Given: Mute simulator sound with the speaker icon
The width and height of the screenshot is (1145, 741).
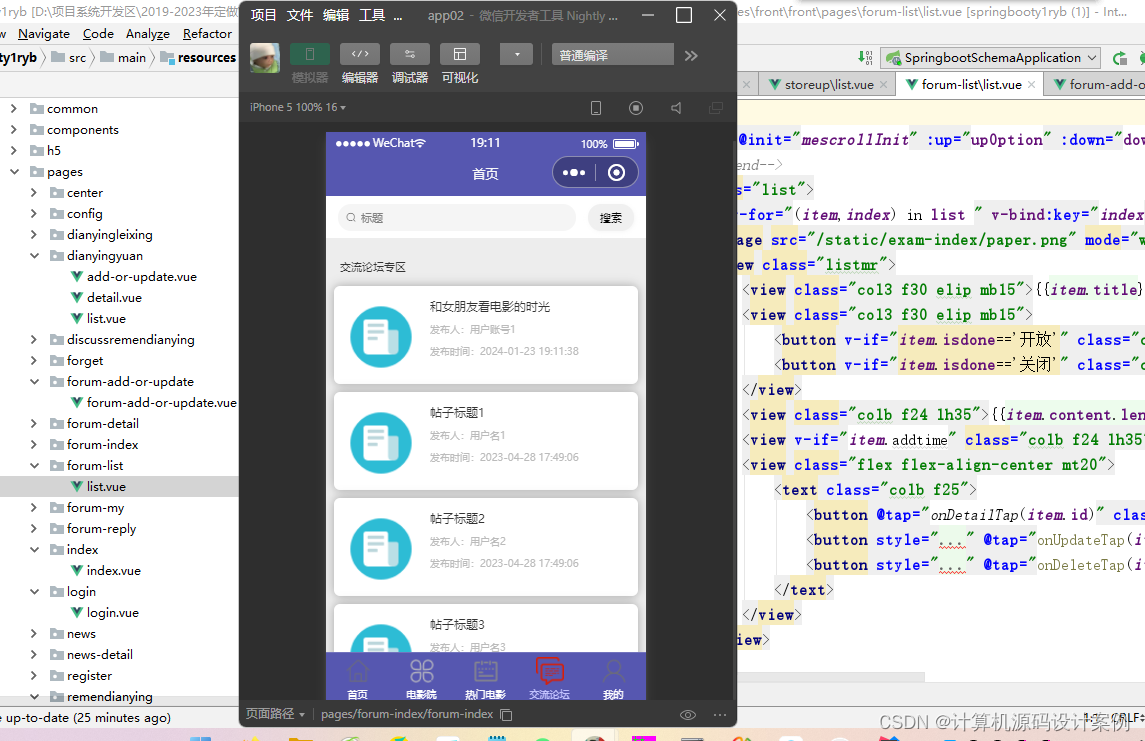Looking at the screenshot, I should coord(676,108).
